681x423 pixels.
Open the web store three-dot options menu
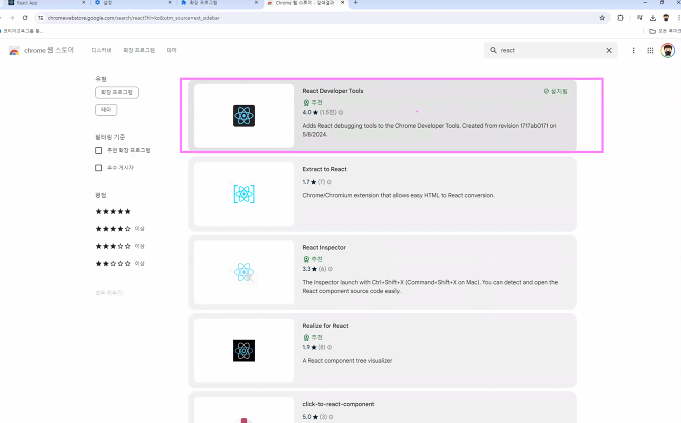pyautogui.click(x=633, y=50)
